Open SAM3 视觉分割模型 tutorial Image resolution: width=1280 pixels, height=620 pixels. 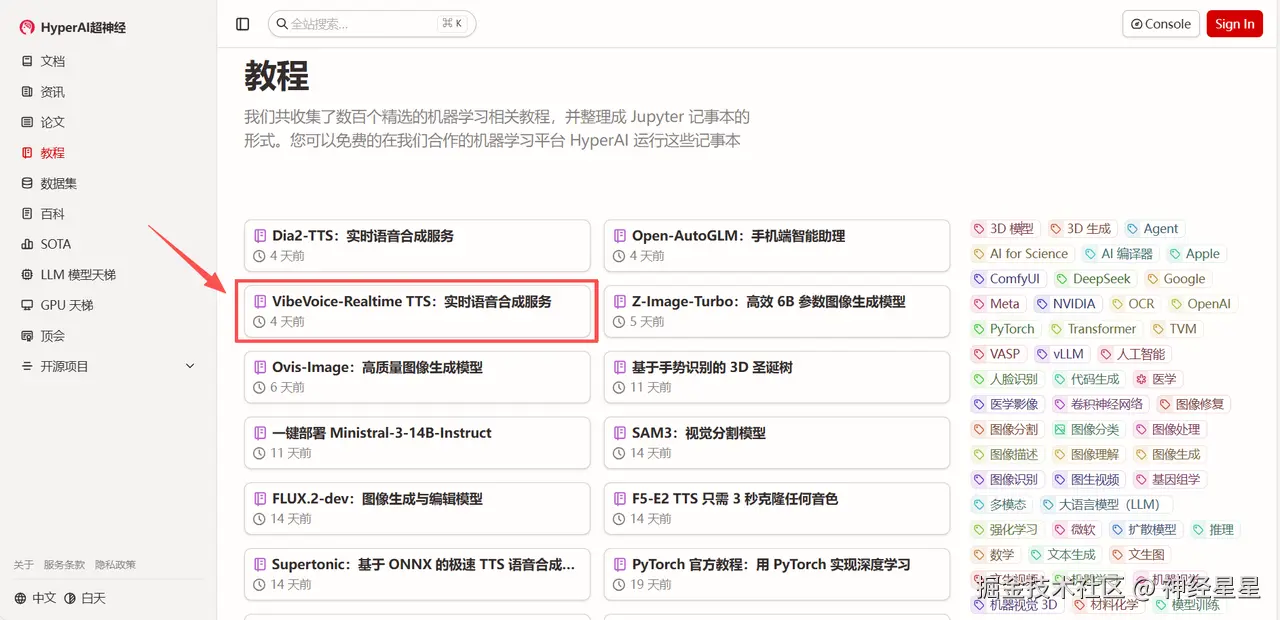pos(777,443)
